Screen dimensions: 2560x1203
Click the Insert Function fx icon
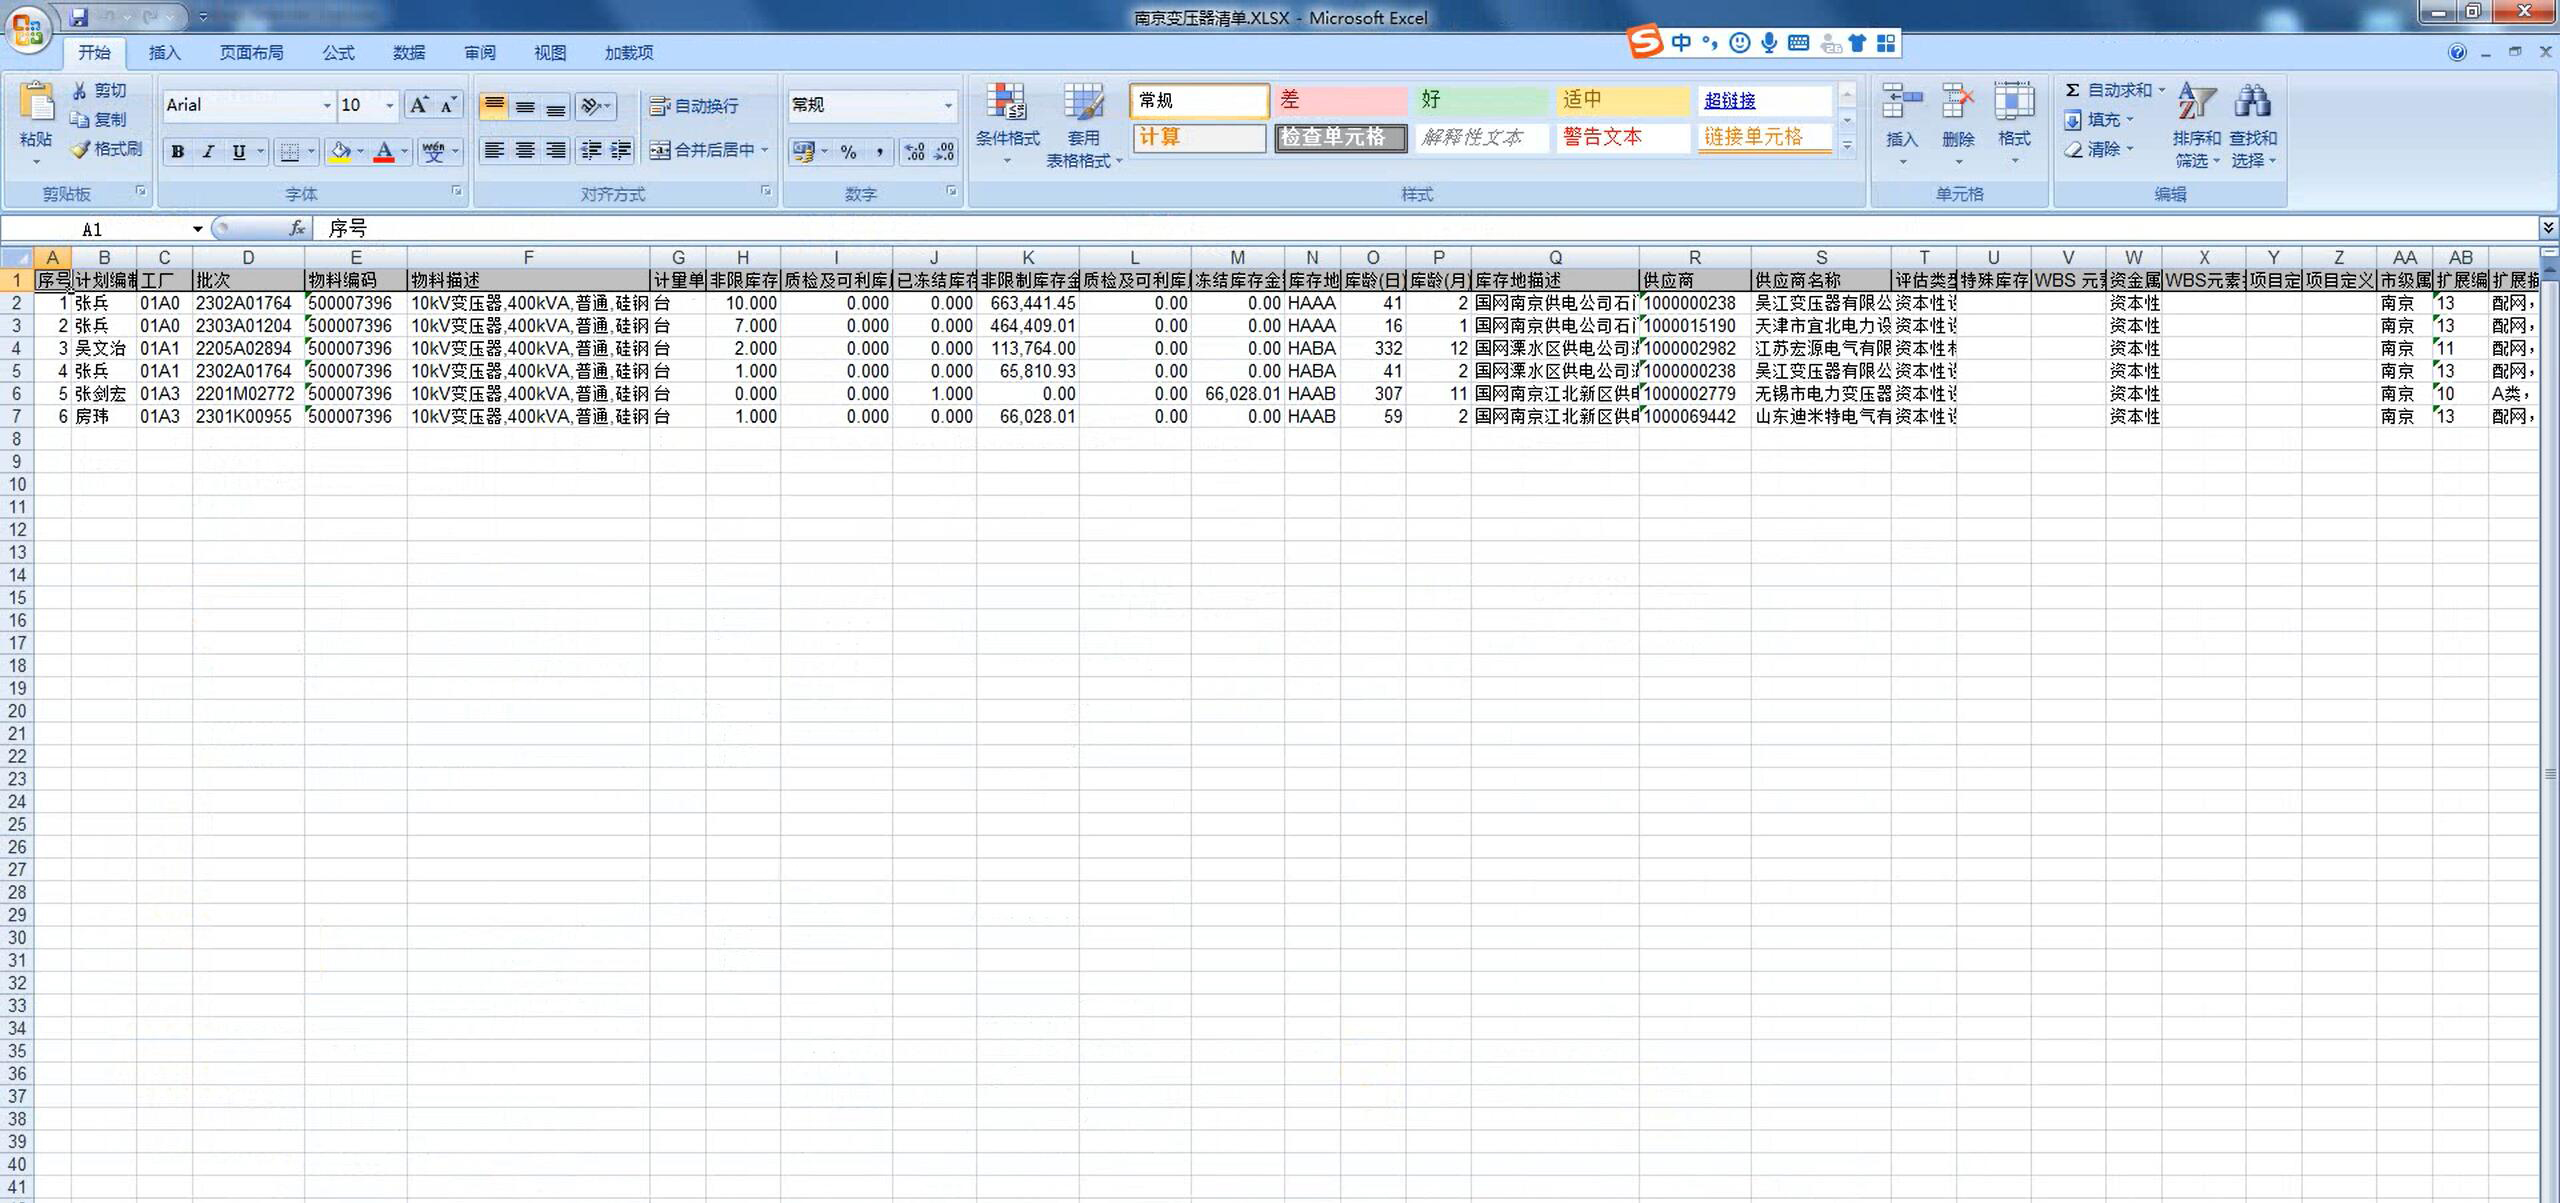[x=297, y=229]
